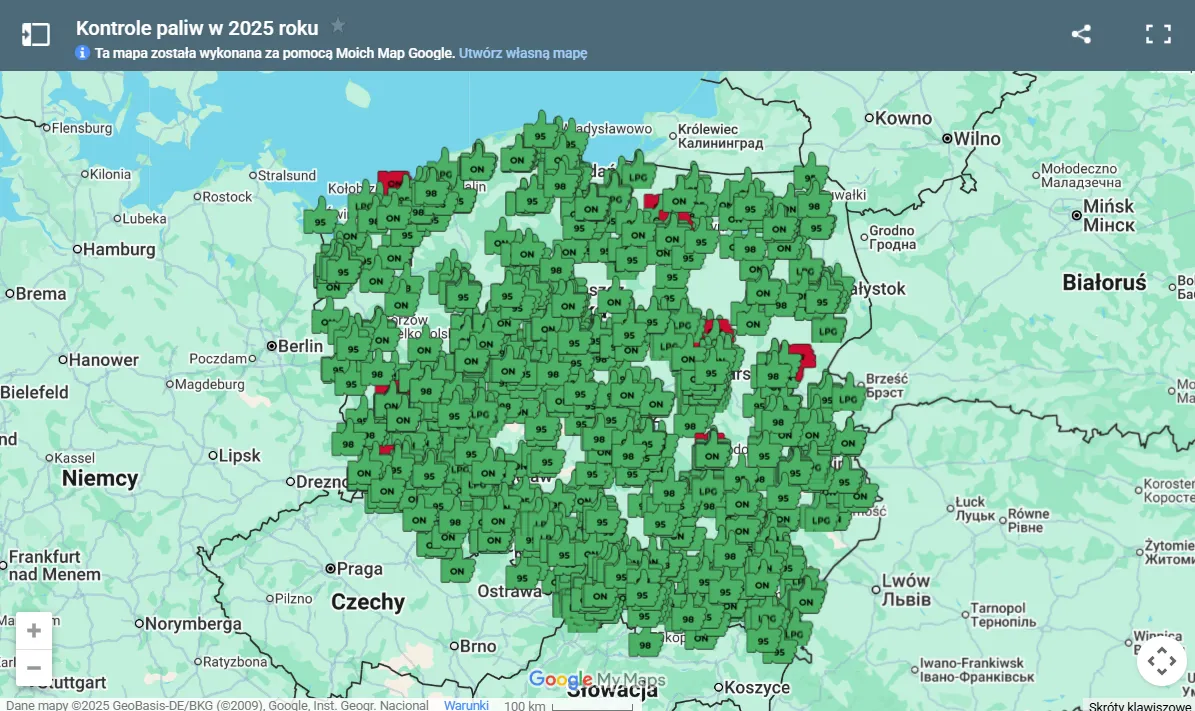
Task: Click the Google My Maps logo
Action: pos(597,679)
